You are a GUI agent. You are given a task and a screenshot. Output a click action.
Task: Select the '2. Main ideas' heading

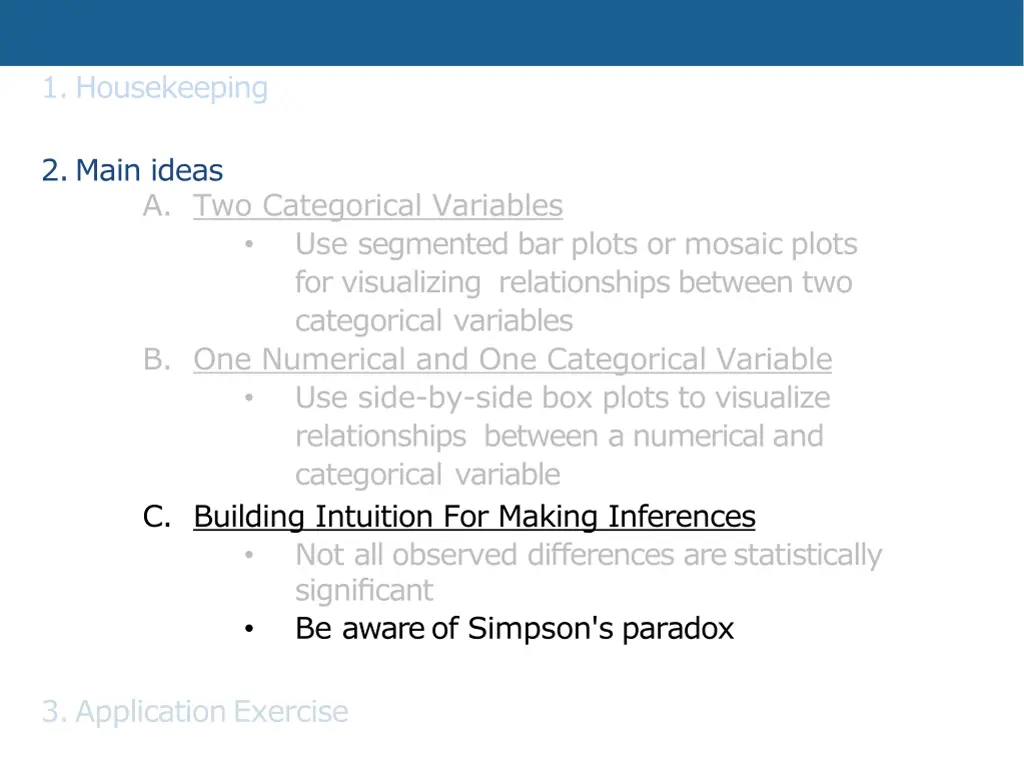tap(133, 170)
